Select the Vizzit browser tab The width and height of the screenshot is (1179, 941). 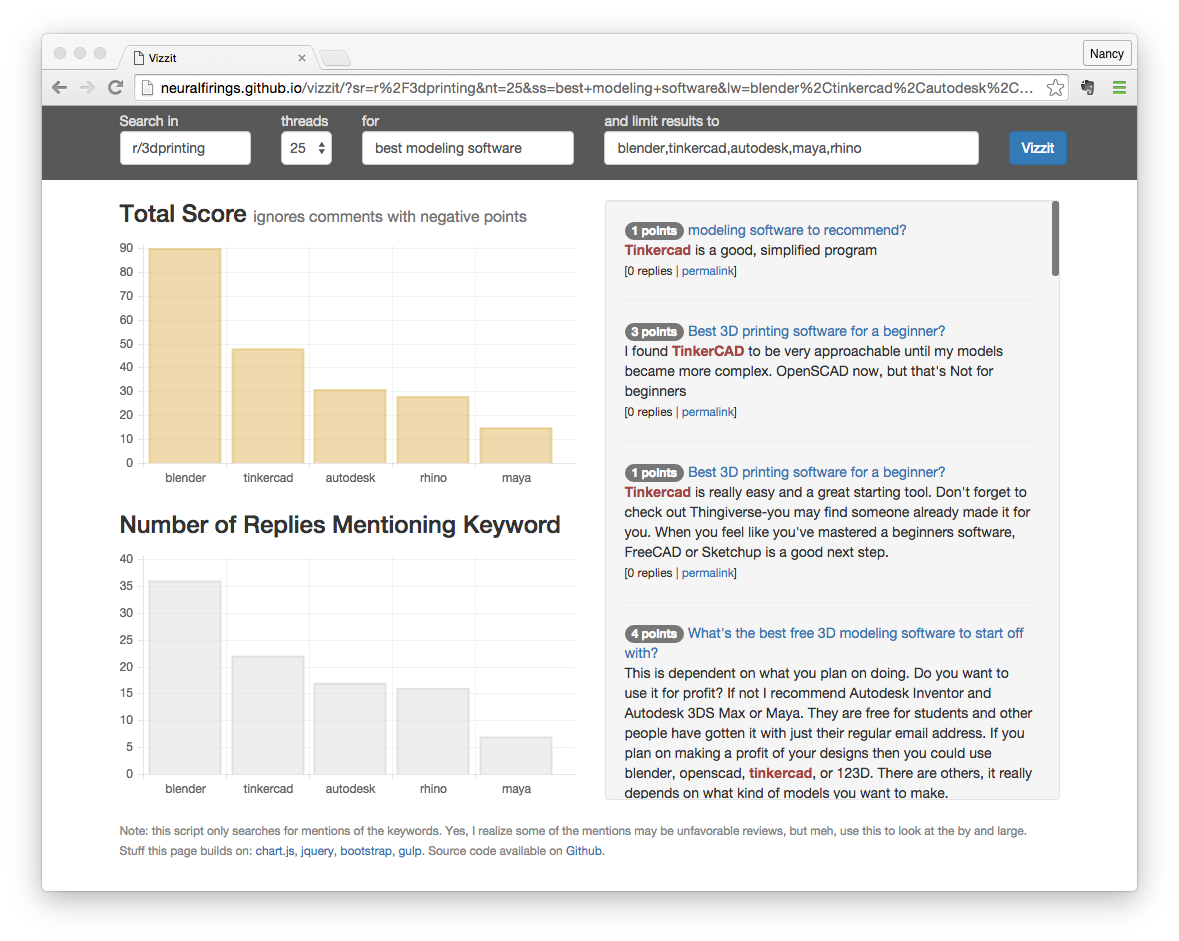tap(218, 58)
